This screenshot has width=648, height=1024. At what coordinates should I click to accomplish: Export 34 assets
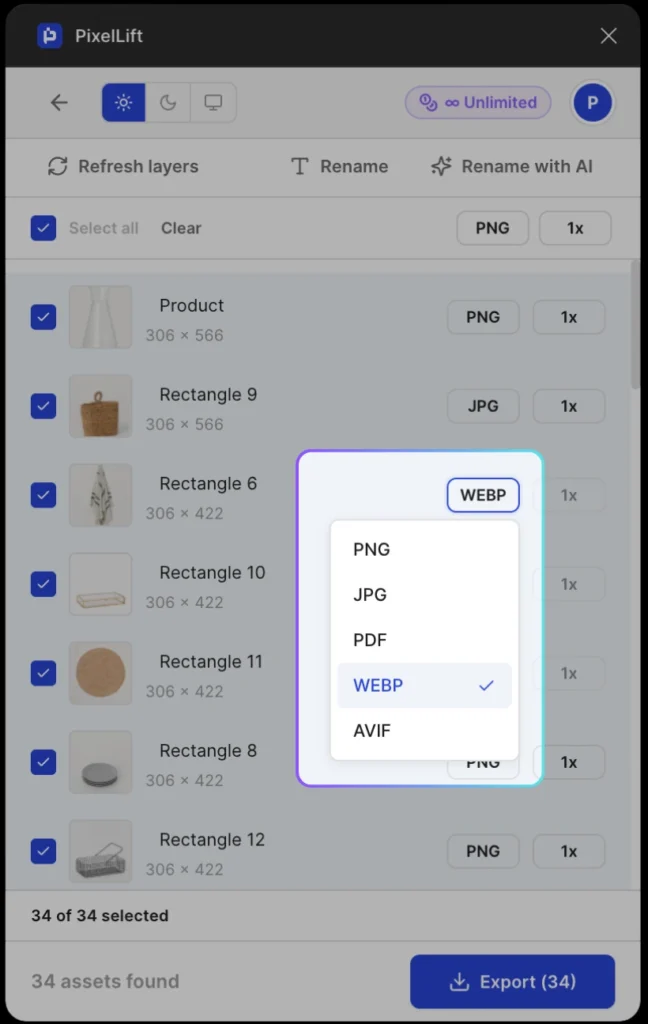tap(513, 982)
